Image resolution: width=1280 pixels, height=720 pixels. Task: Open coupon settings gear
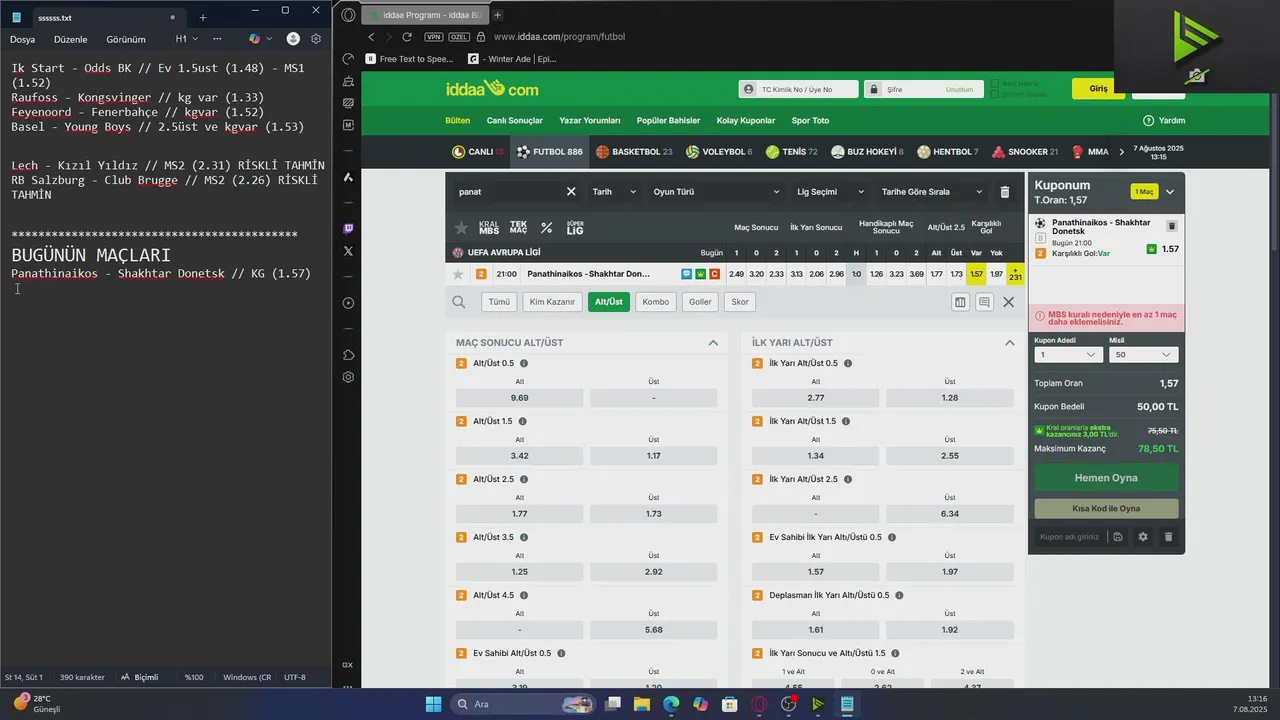(x=1143, y=537)
